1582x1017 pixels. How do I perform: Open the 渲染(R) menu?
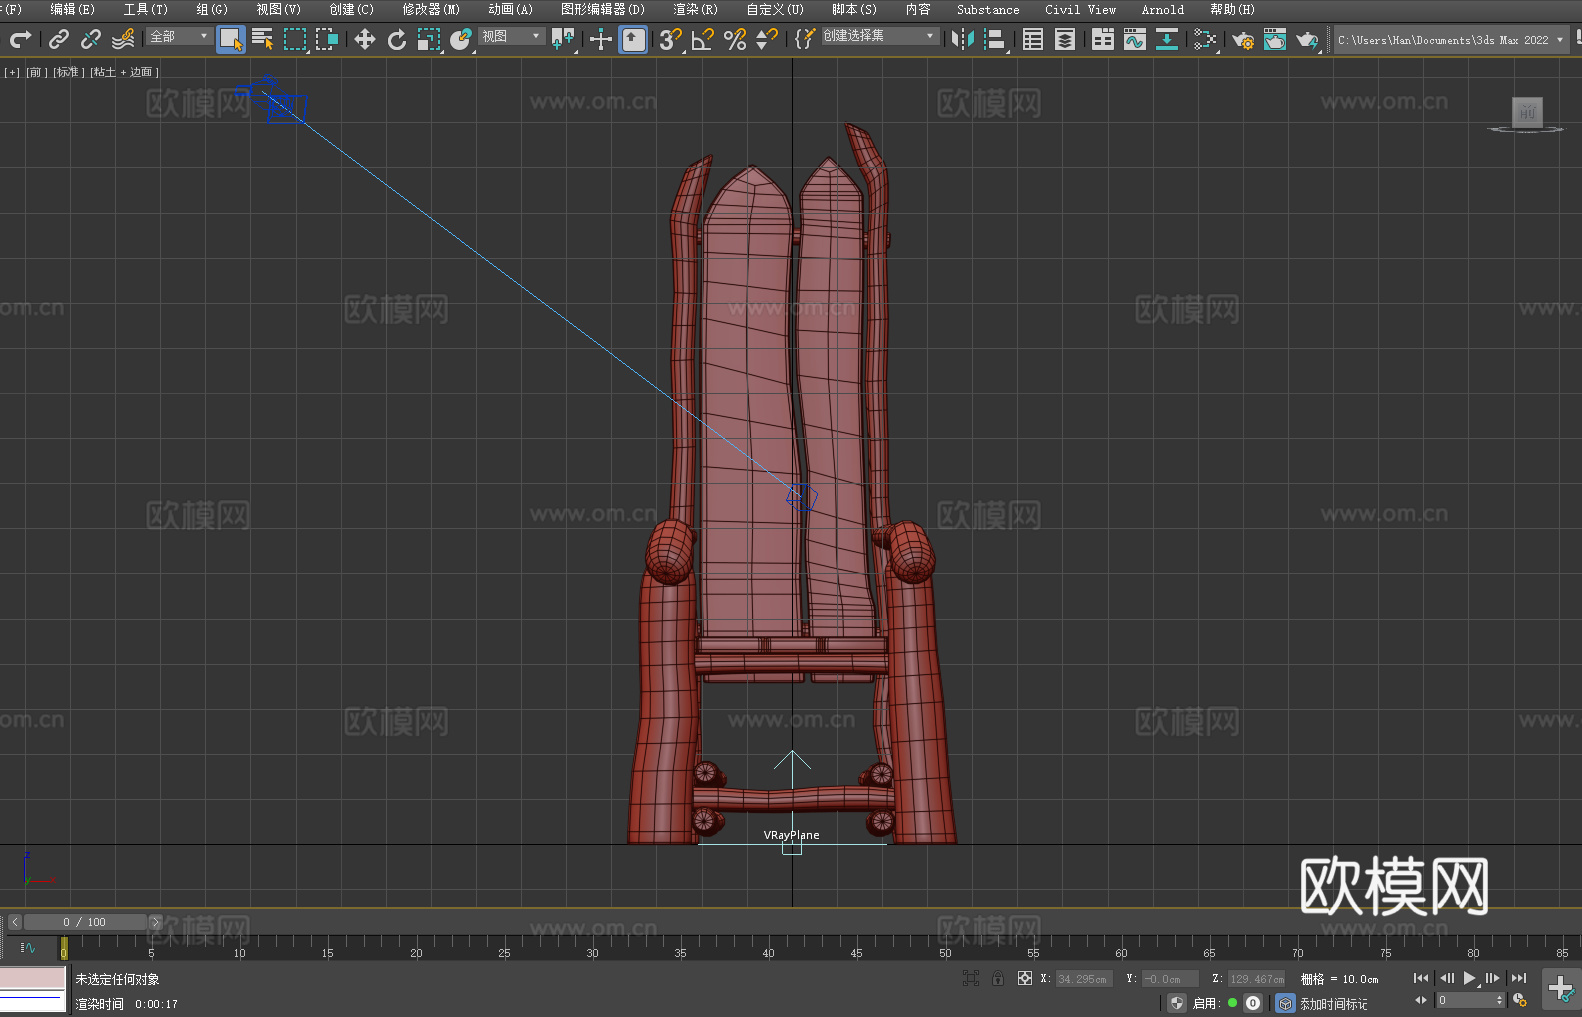[696, 9]
